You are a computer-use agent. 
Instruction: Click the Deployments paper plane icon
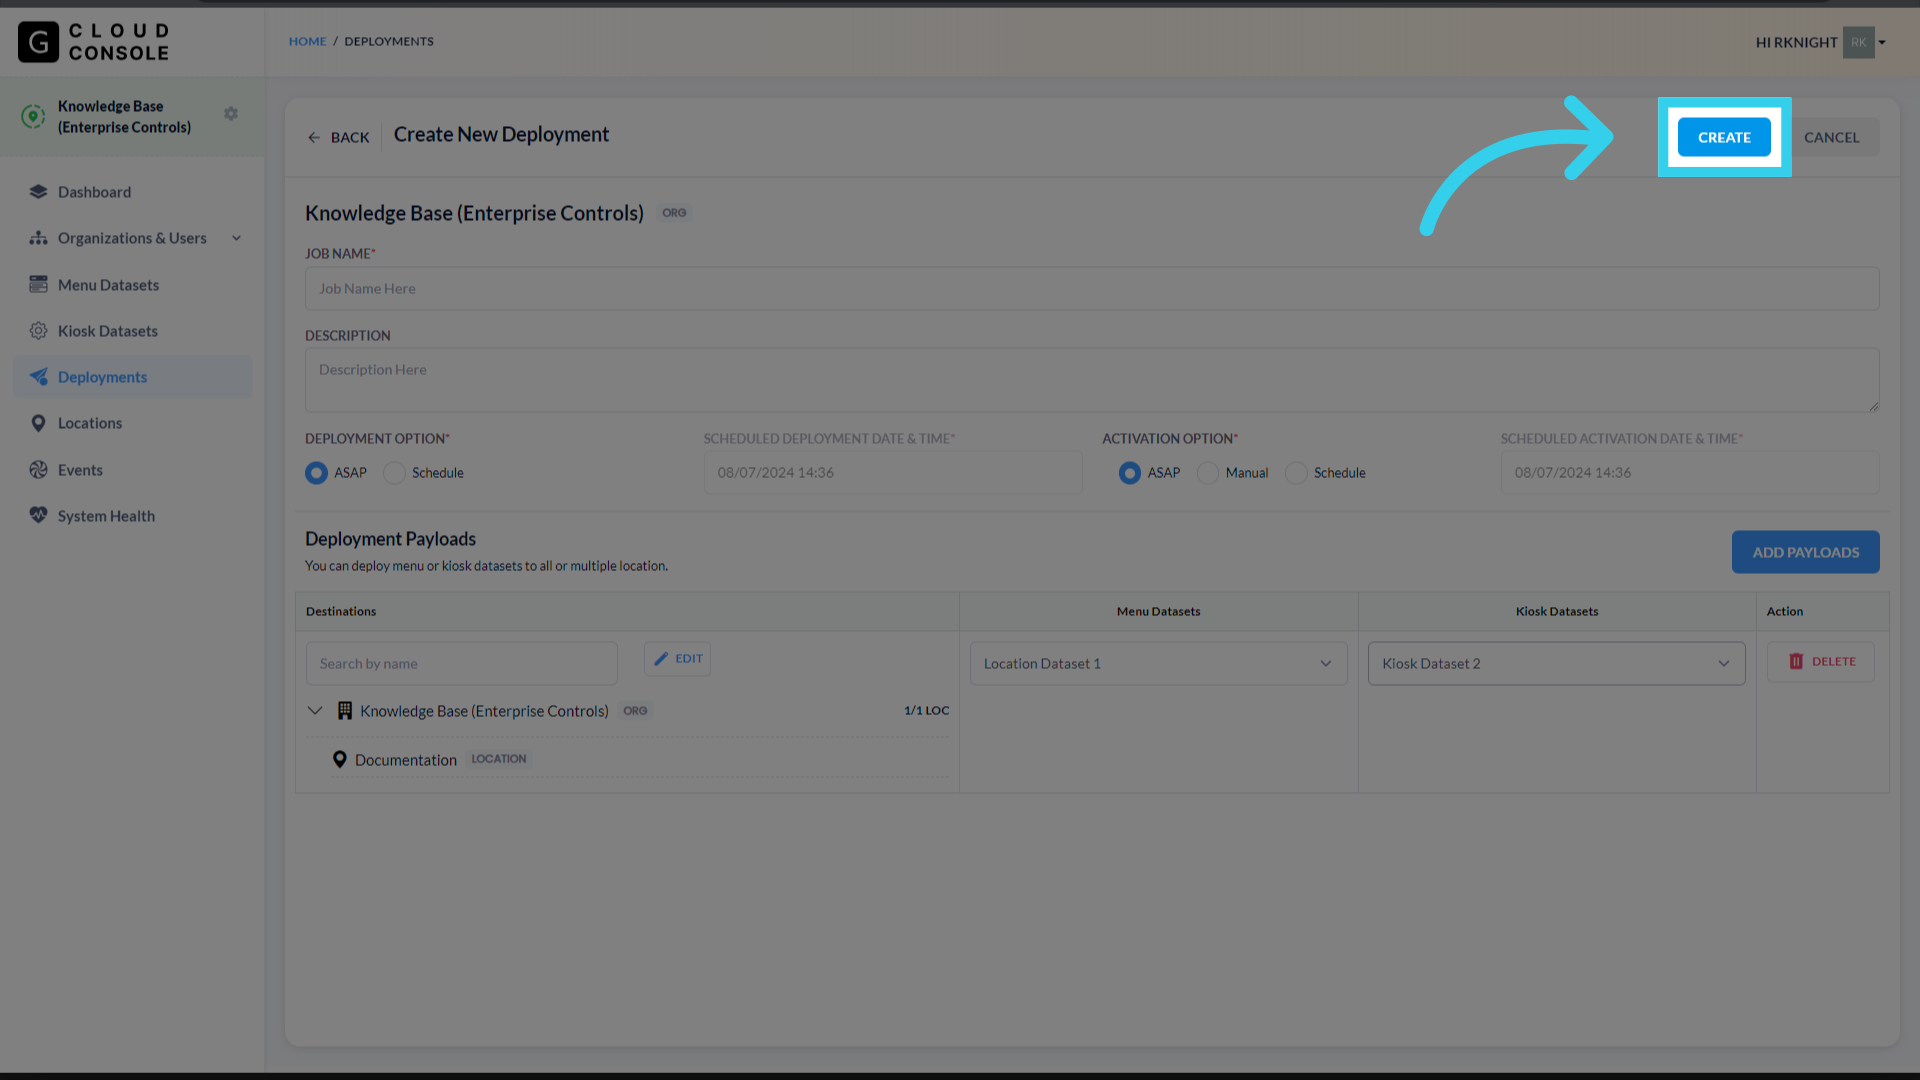[38, 377]
